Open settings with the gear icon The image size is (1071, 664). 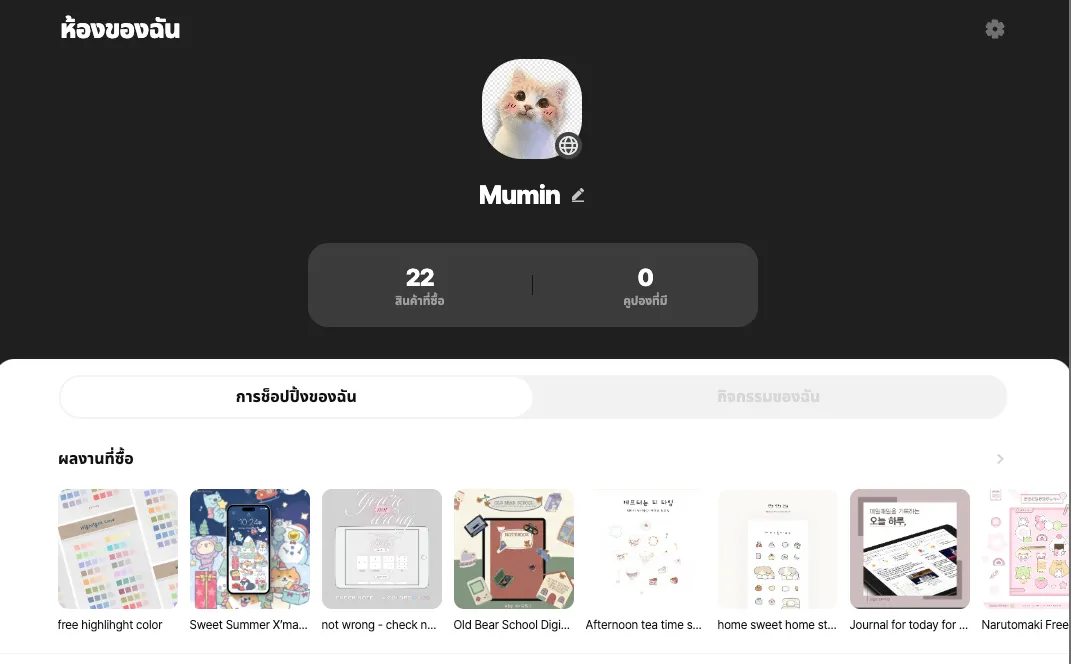[x=994, y=29]
